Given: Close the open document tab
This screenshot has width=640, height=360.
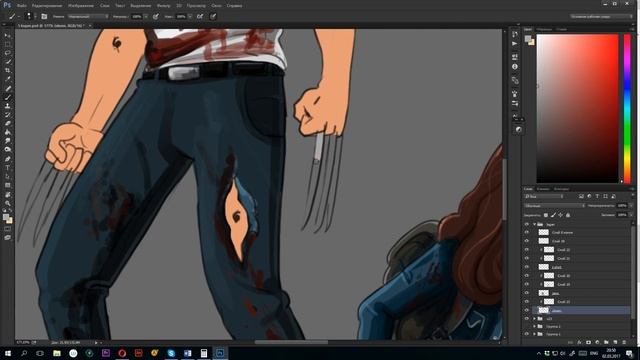Looking at the screenshot, I should click(x=90, y=25).
